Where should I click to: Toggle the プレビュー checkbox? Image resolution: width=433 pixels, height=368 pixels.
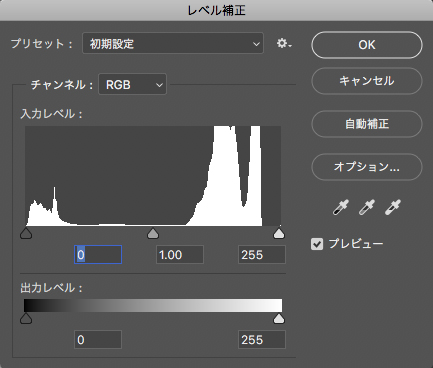click(x=317, y=244)
